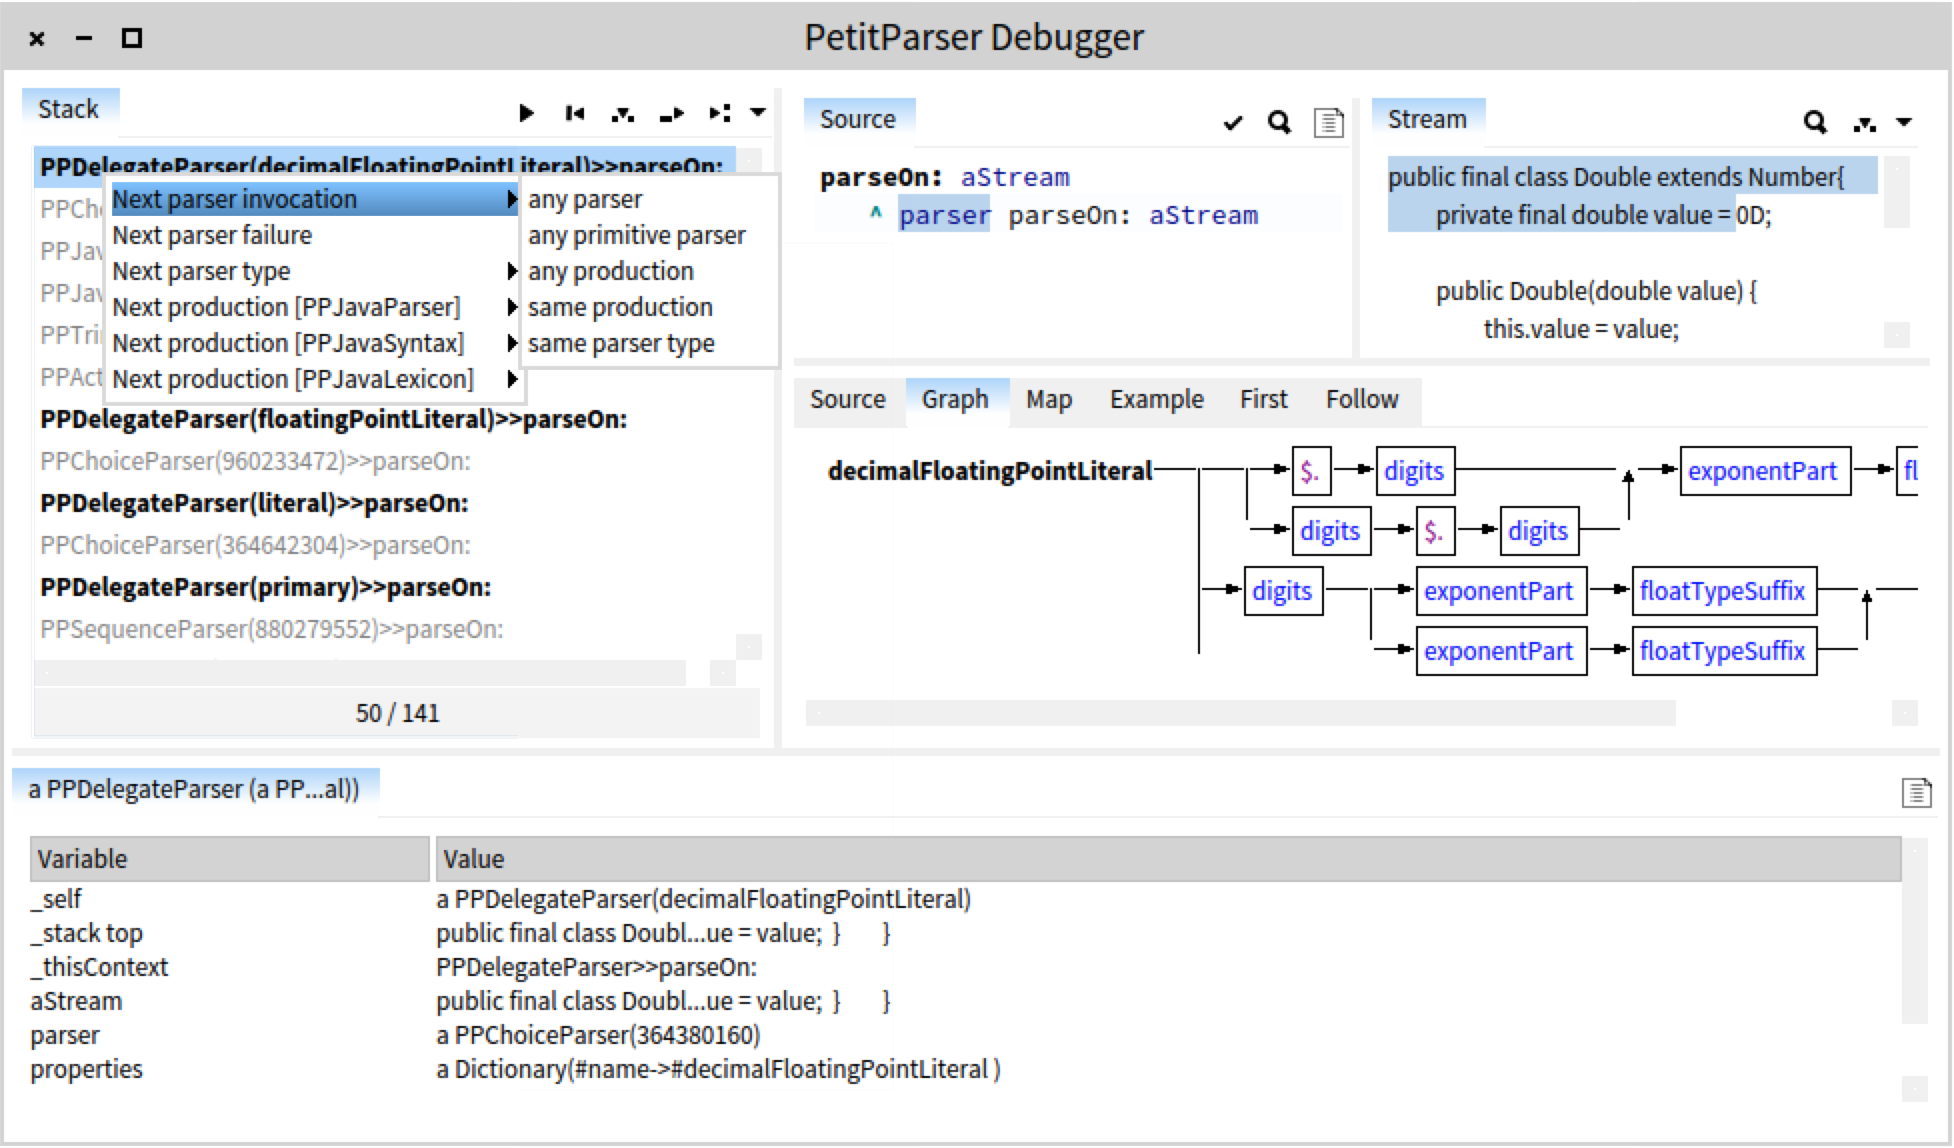This screenshot has height=1148, width=1954.
Task: Click the exponentPart node in top graph row
Action: [x=1763, y=471]
